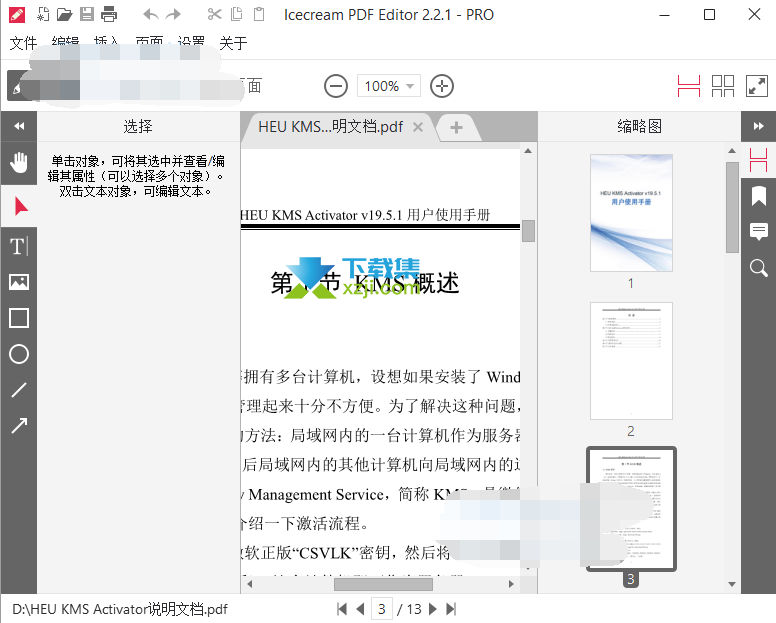Click the Icecream PDF Editor app logo
This screenshot has height=623, width=776.
point(17,15)
